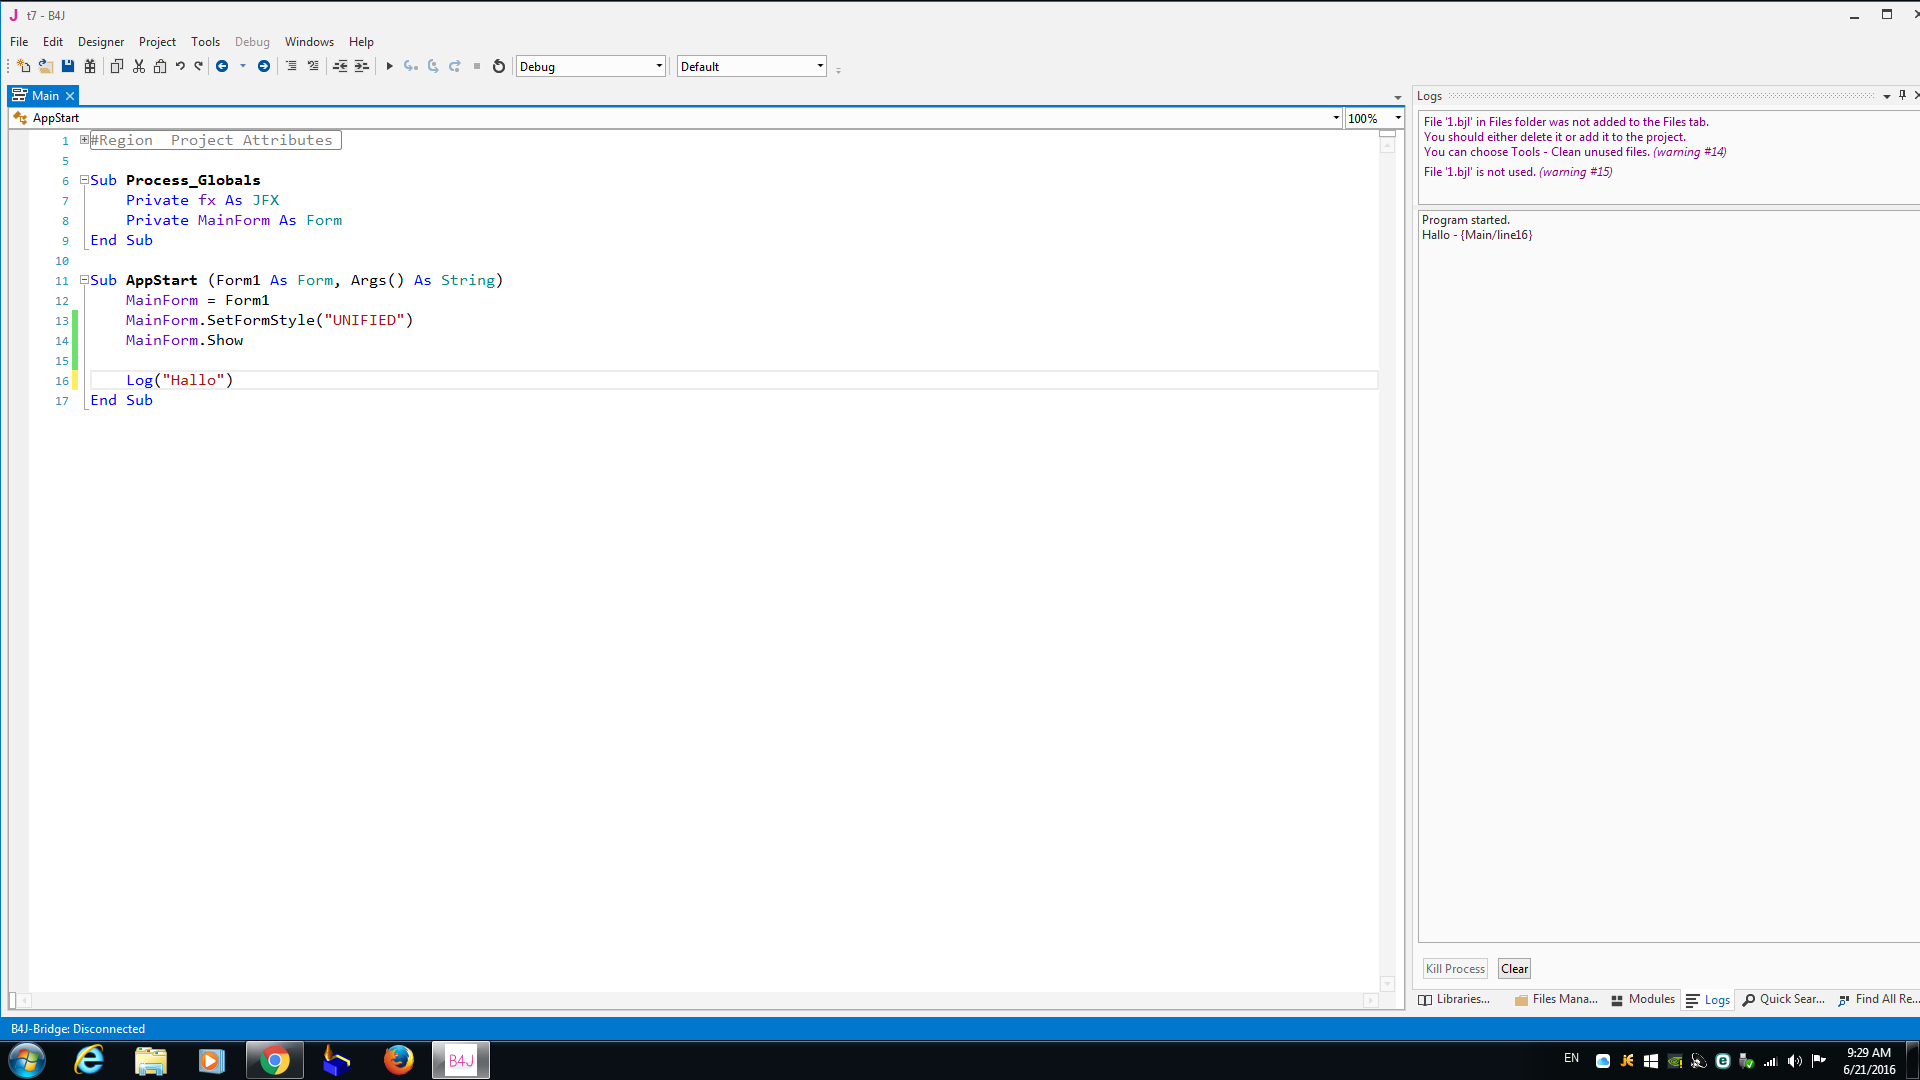
Task: Click Navigate Forward blue arrow
Action: [x=264, y=66]
